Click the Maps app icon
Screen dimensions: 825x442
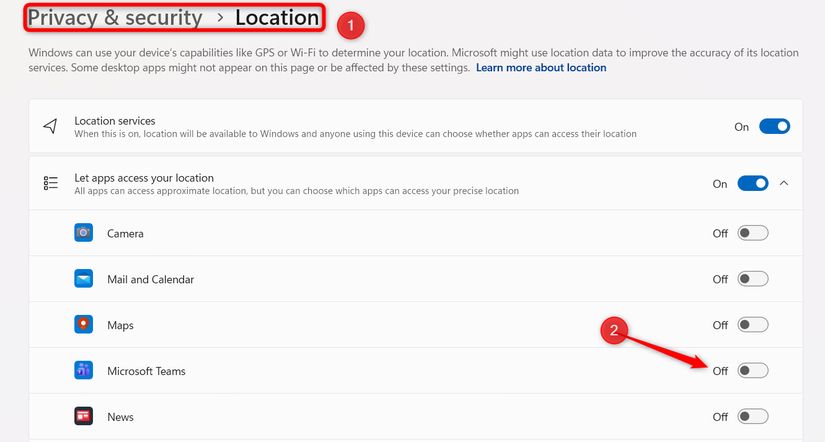[83, 325]
